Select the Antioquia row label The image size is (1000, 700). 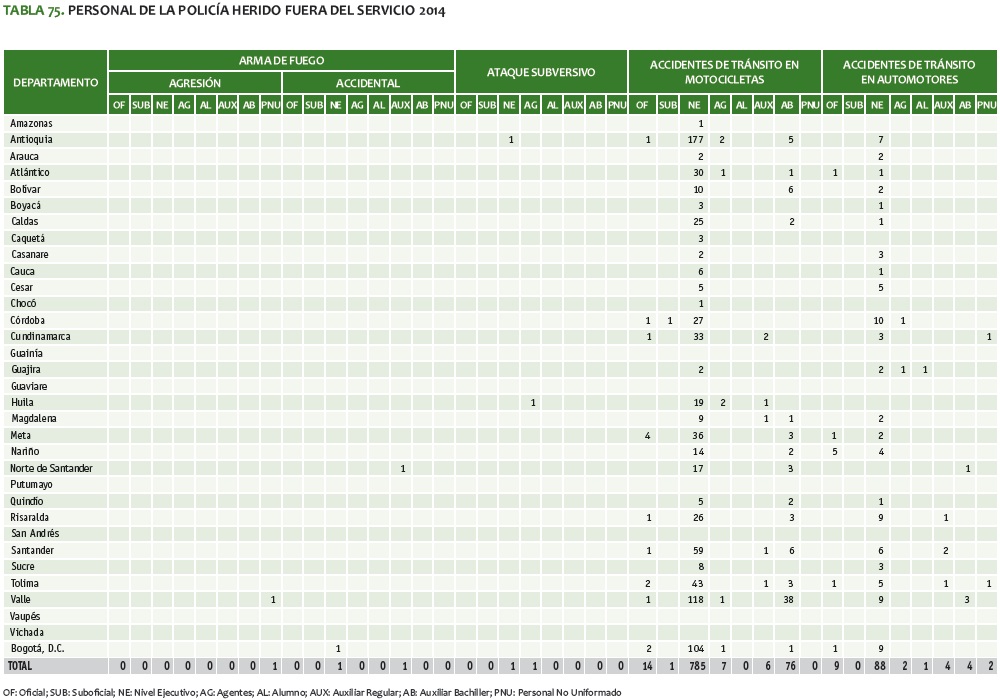point(31,139)
